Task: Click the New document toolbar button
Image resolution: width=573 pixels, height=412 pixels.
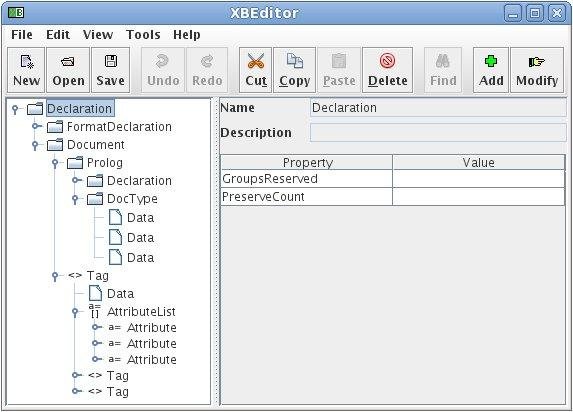Action: tap(26, 70)
